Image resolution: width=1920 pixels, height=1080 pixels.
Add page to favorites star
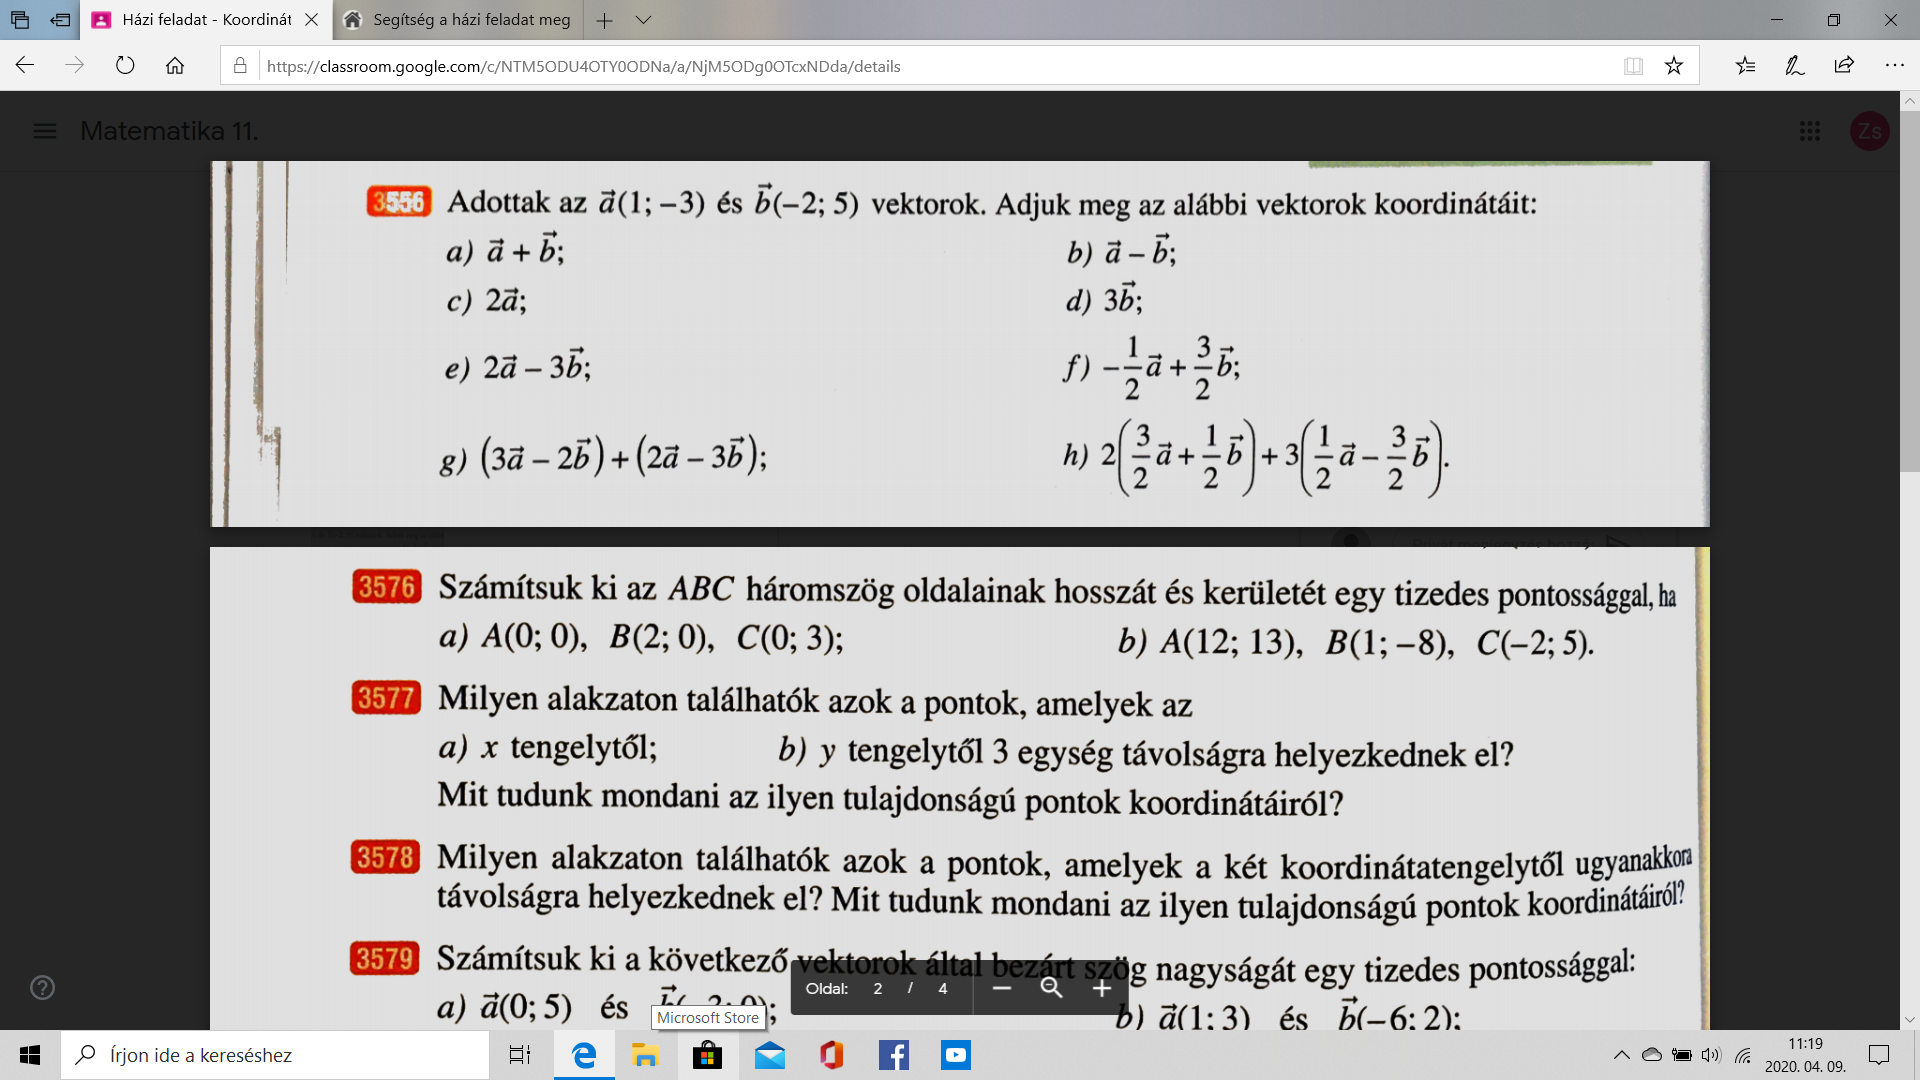click(1673, 66)
